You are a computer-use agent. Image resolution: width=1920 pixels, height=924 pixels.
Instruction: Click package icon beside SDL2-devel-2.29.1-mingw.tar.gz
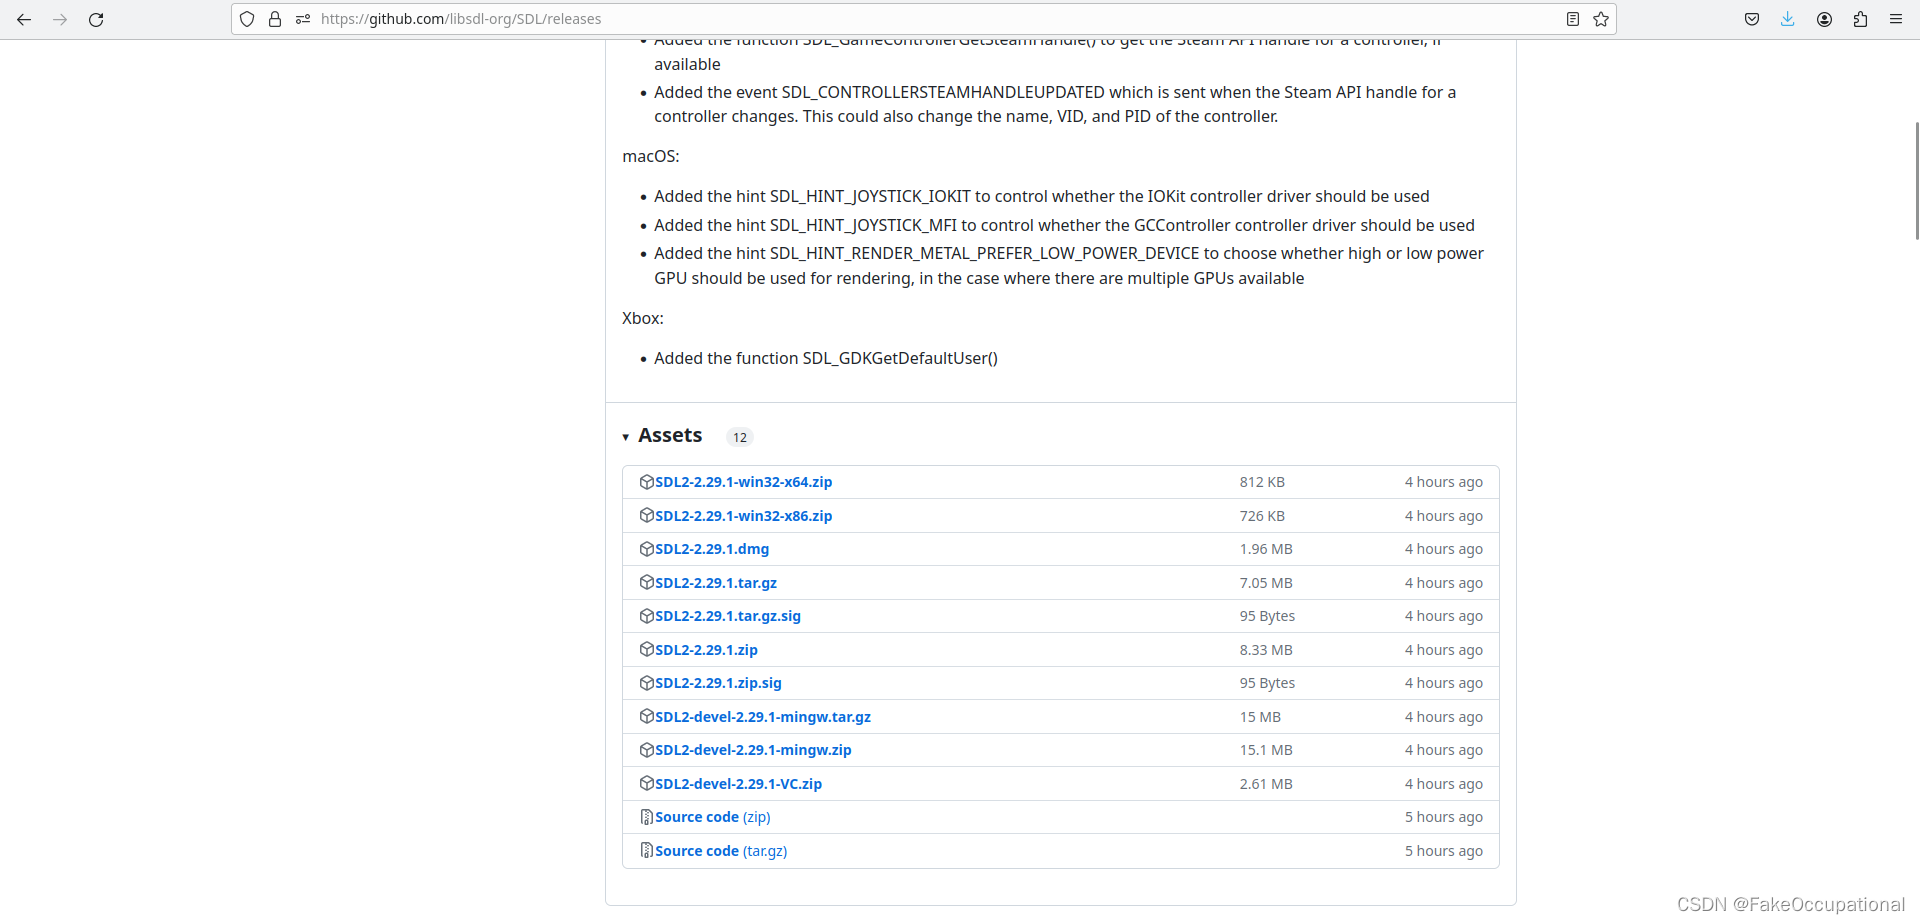[647, 717]
